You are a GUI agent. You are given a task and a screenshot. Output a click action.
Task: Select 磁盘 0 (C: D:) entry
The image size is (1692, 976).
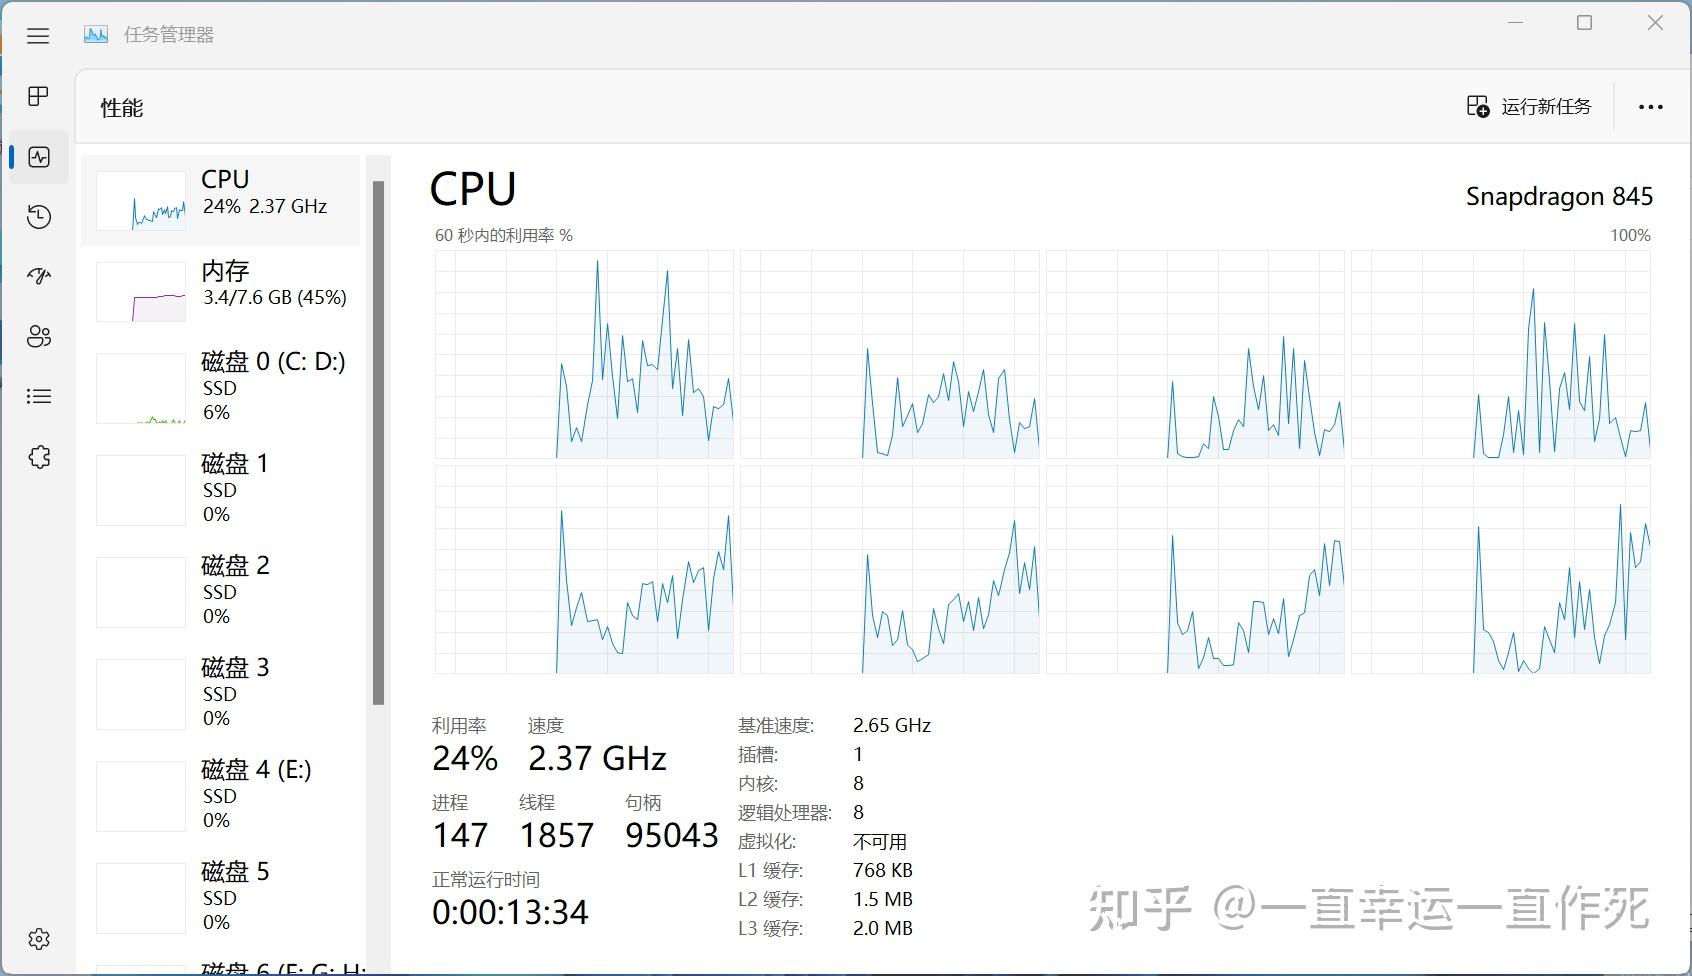tap(222, 388)
